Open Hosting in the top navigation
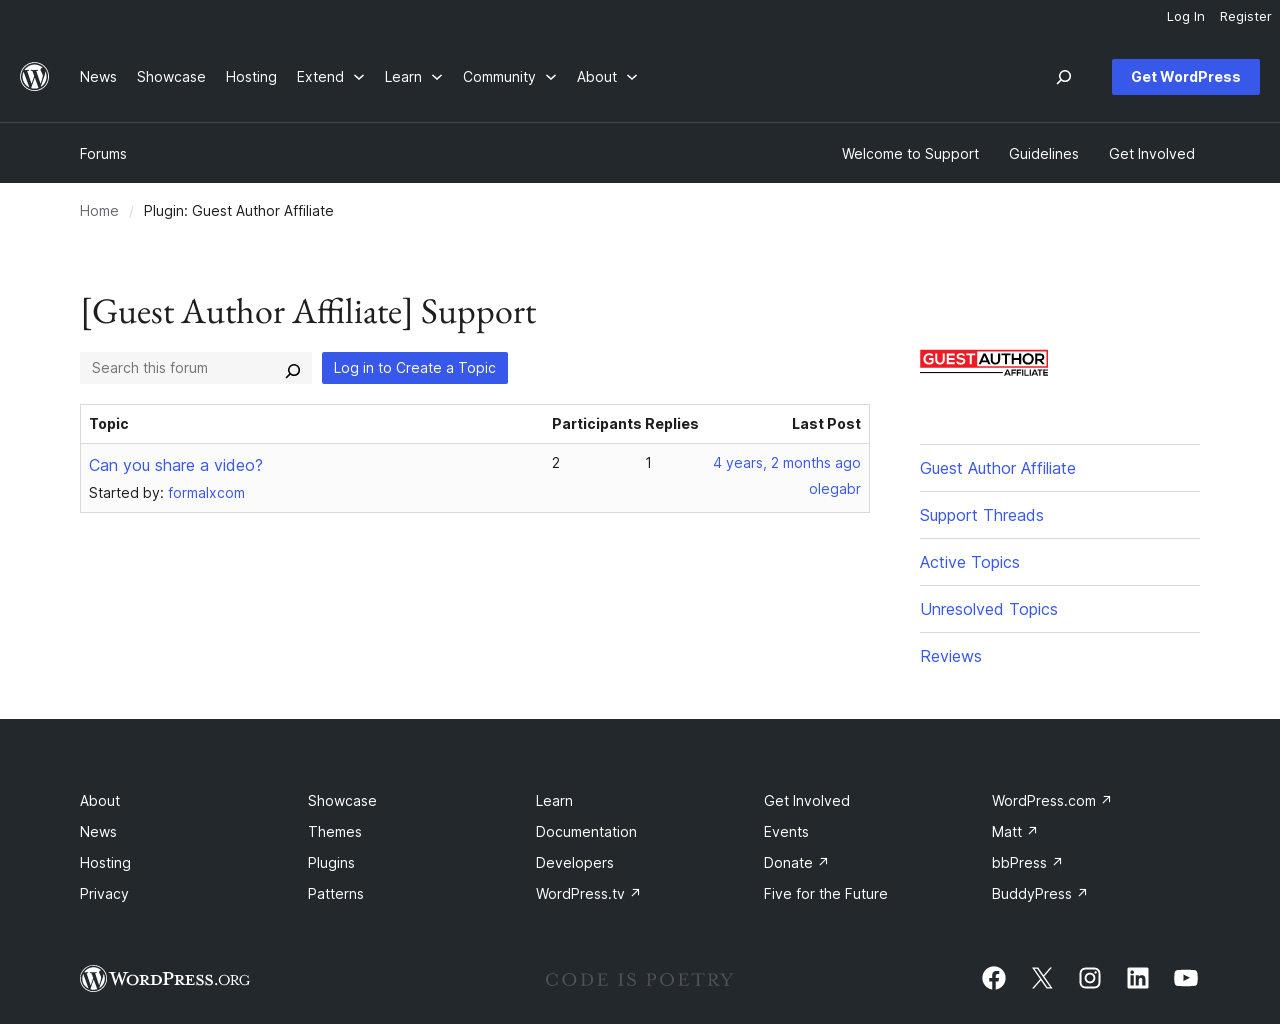The width and height of the screenshot is (1280, 1024). (x=251, y=77)
